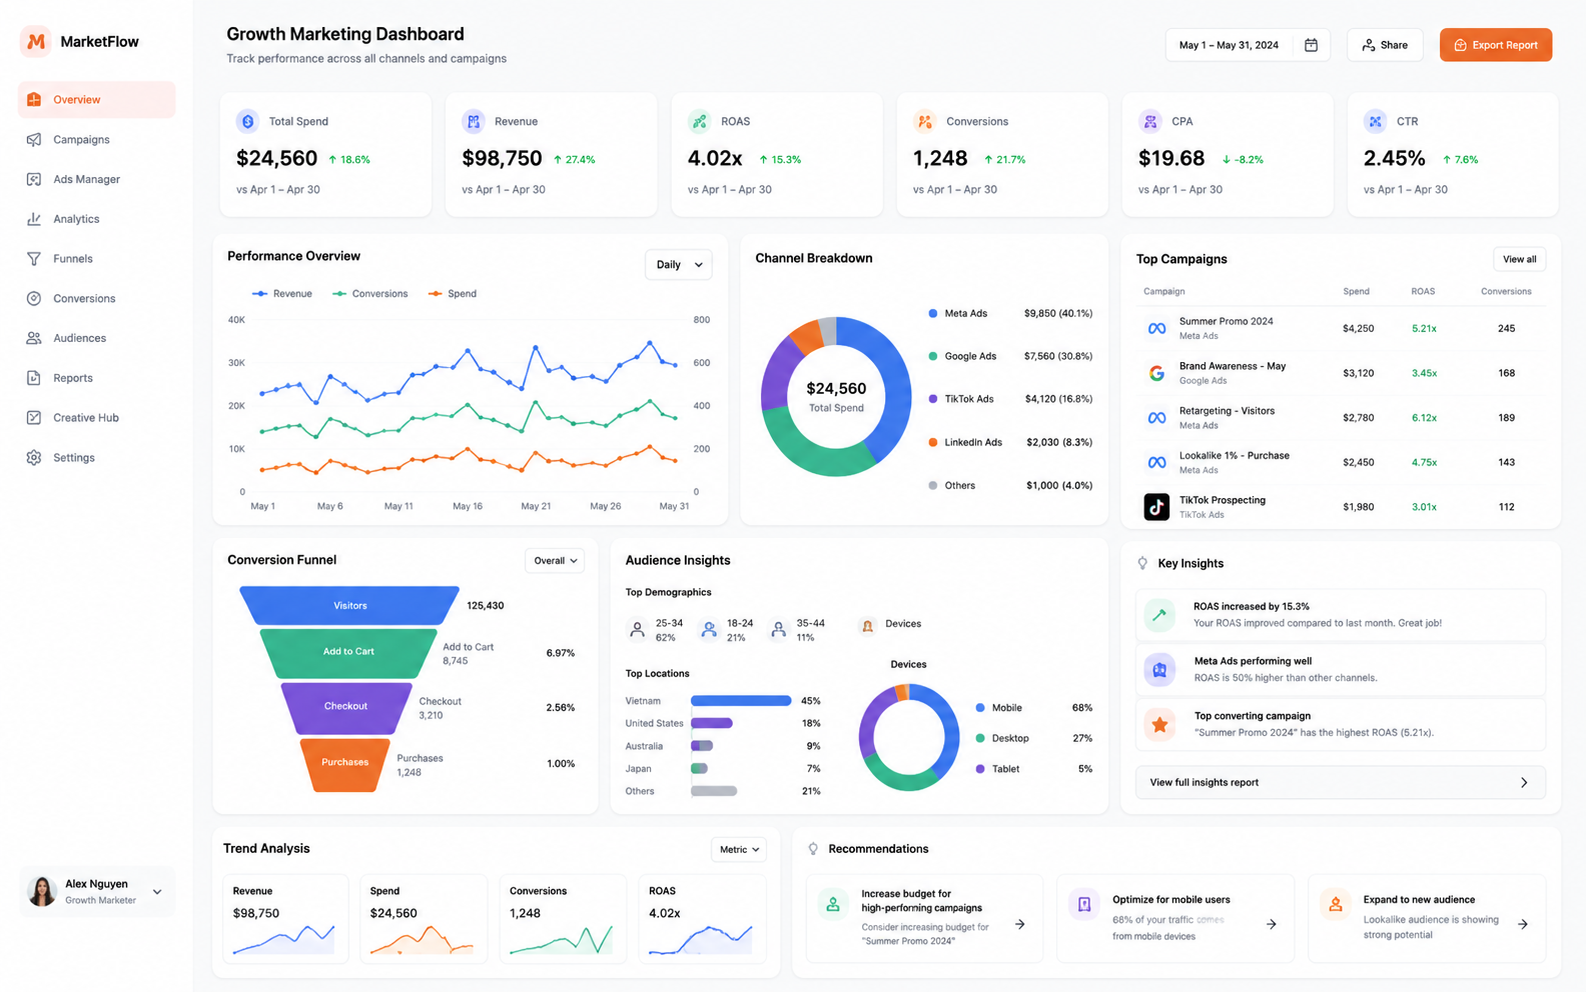Open the Metric dropdown in Trend Analysis
This screenshot has width=1586, height=992.
(x=739, y=850)
